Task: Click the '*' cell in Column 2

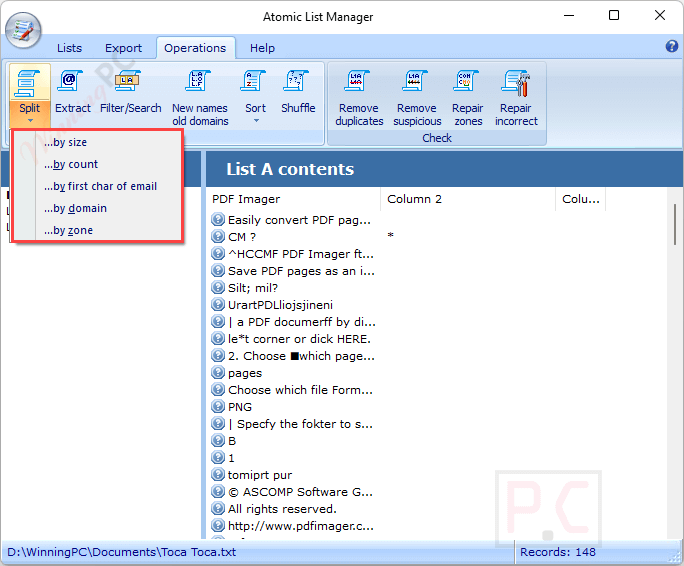Action: click(x=390, y=236)
